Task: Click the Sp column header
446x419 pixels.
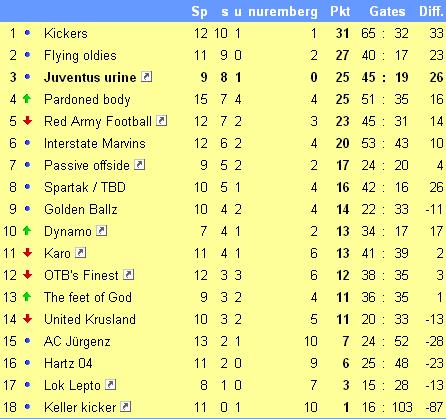Action: pos(199,12)
